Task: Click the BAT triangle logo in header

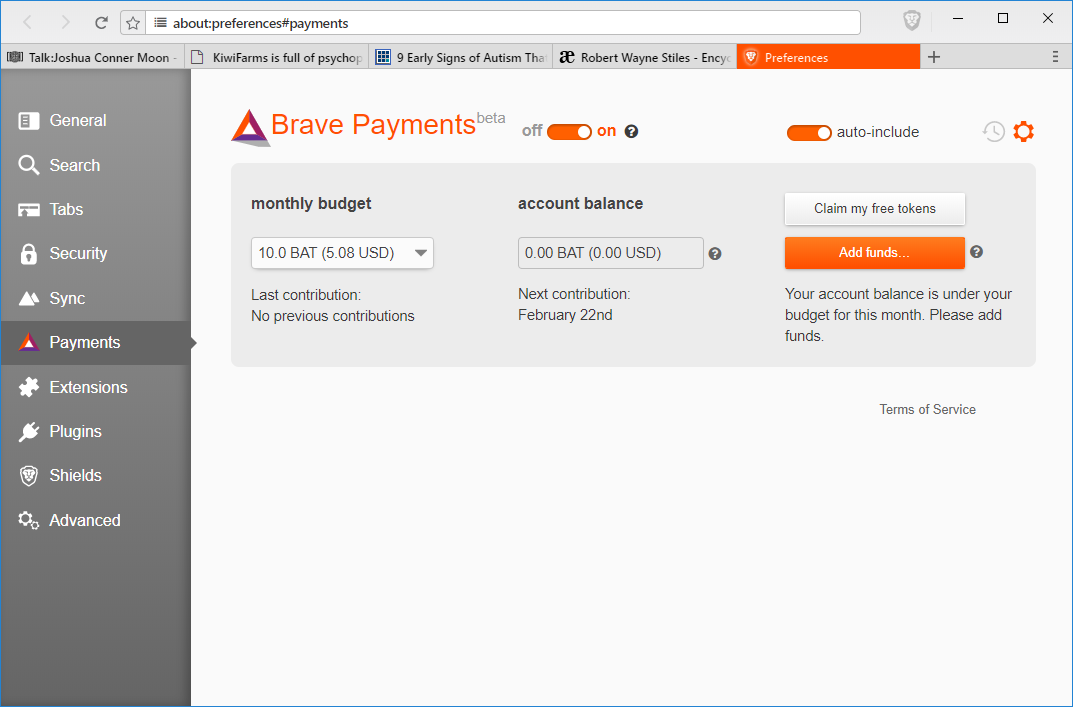Action: (250, 127)
